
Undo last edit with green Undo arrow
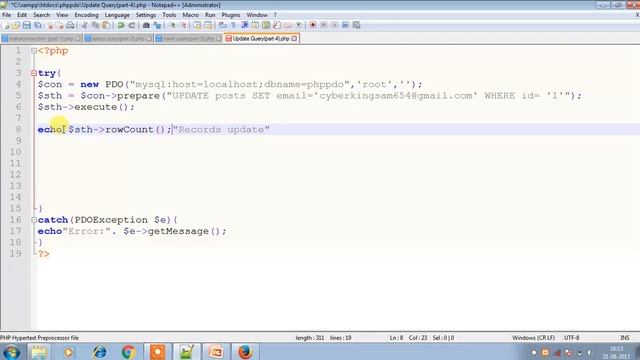(x=121, y=25)
